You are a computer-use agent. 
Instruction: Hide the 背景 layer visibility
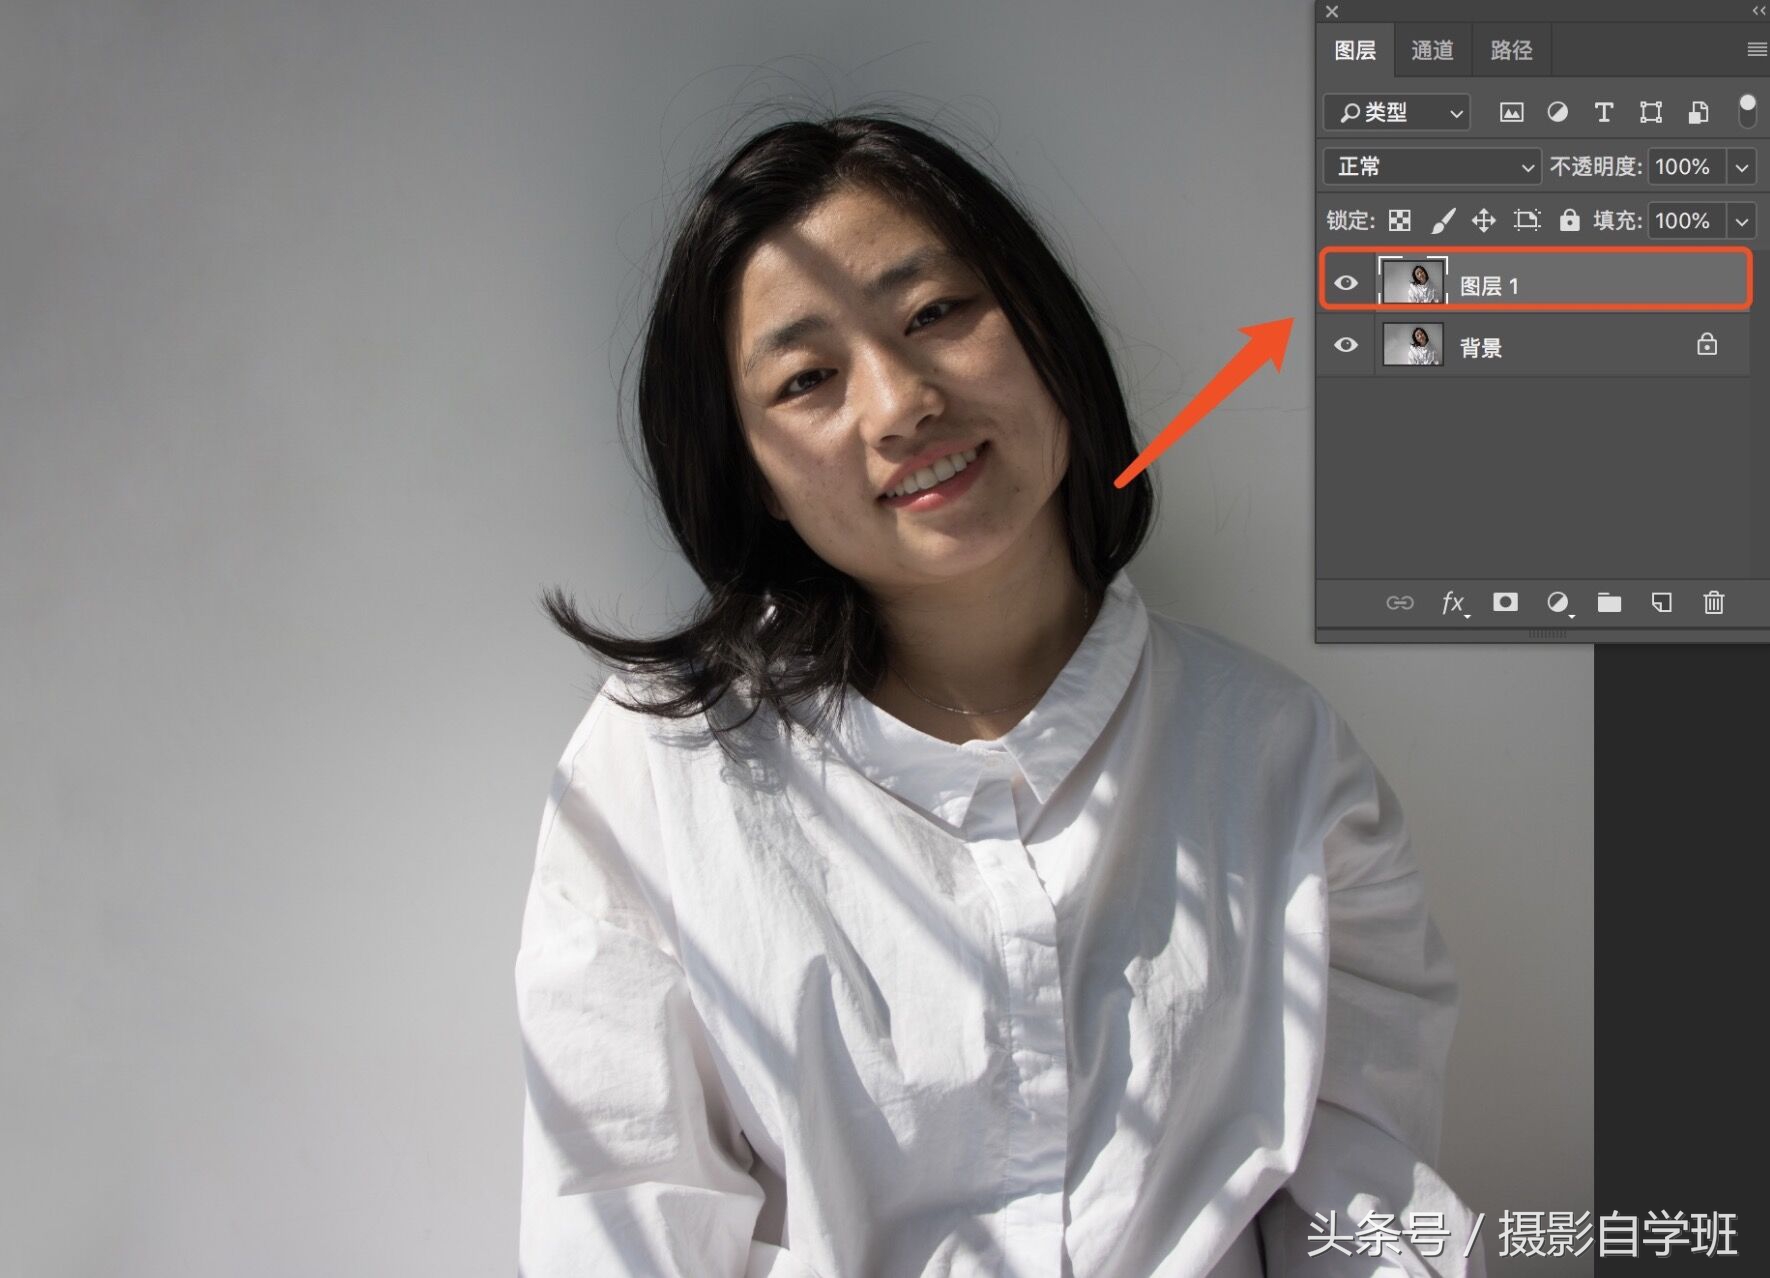tap(1346, 345)
